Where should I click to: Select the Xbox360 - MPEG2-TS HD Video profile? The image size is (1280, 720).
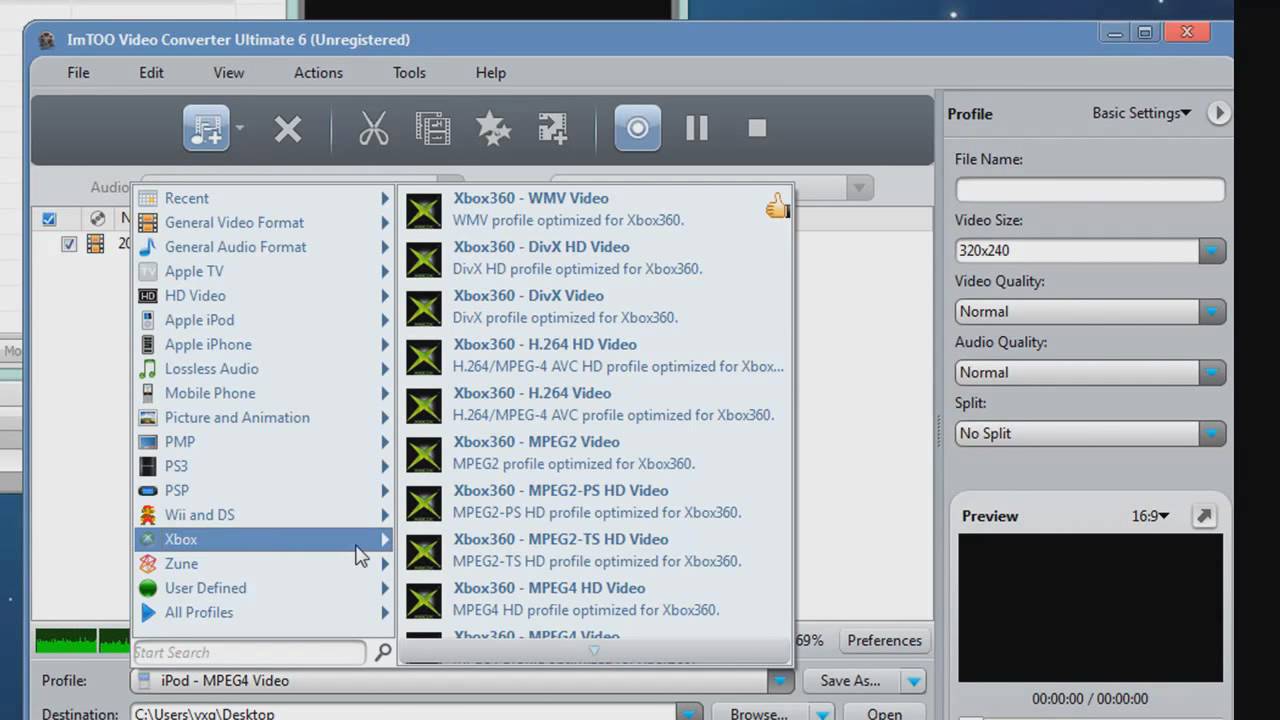pyautogui.click(x=596, y=550)
